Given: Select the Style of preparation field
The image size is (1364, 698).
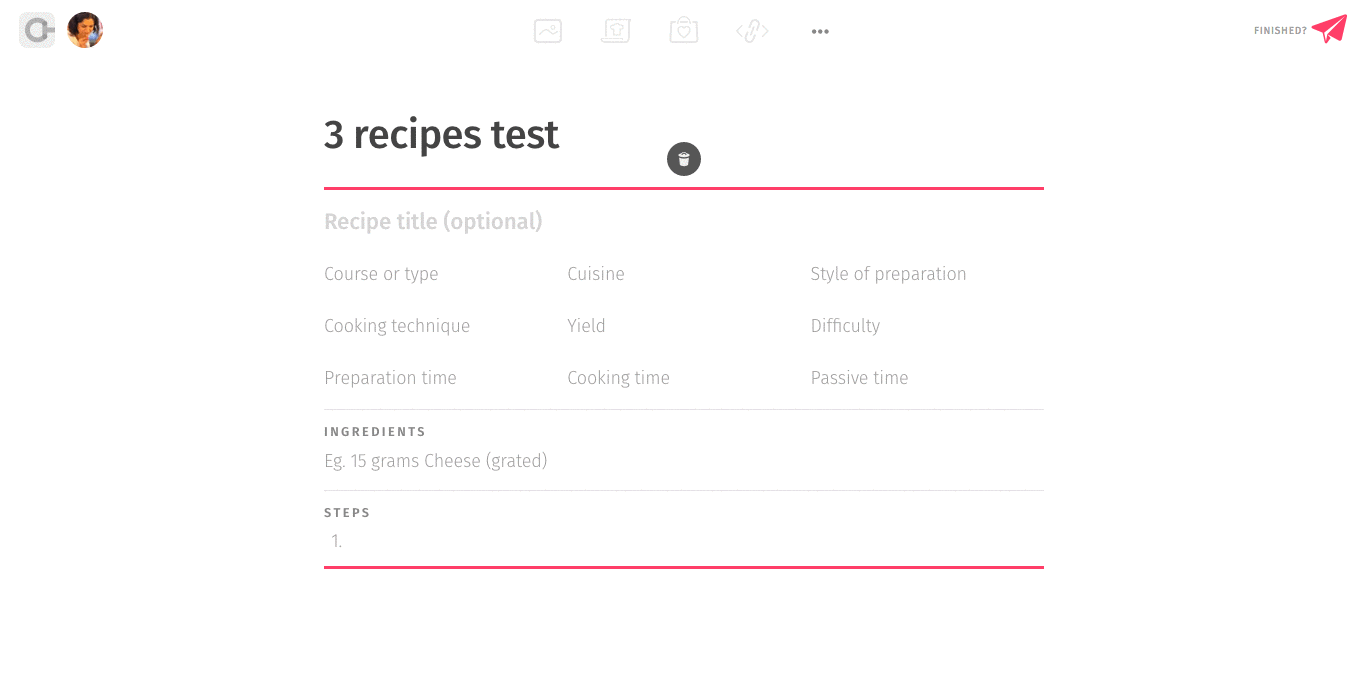Looking at the screenshot, I should click(x=888, y=274).
